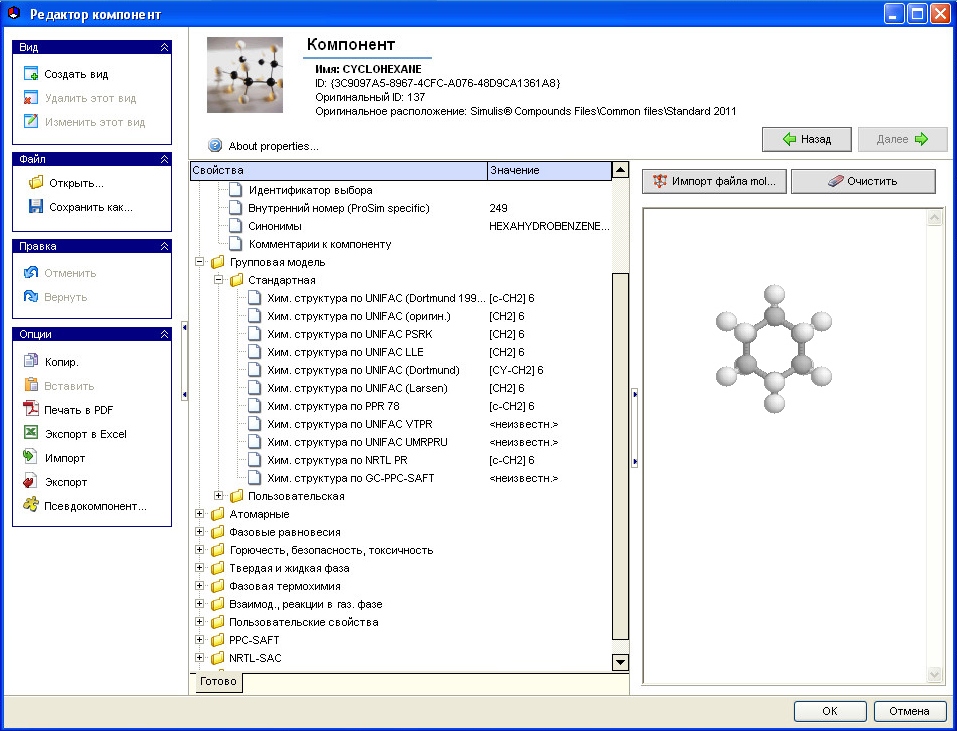Click the Стандартная folder icon
The image size is (957, 731).
coord(236,280)
